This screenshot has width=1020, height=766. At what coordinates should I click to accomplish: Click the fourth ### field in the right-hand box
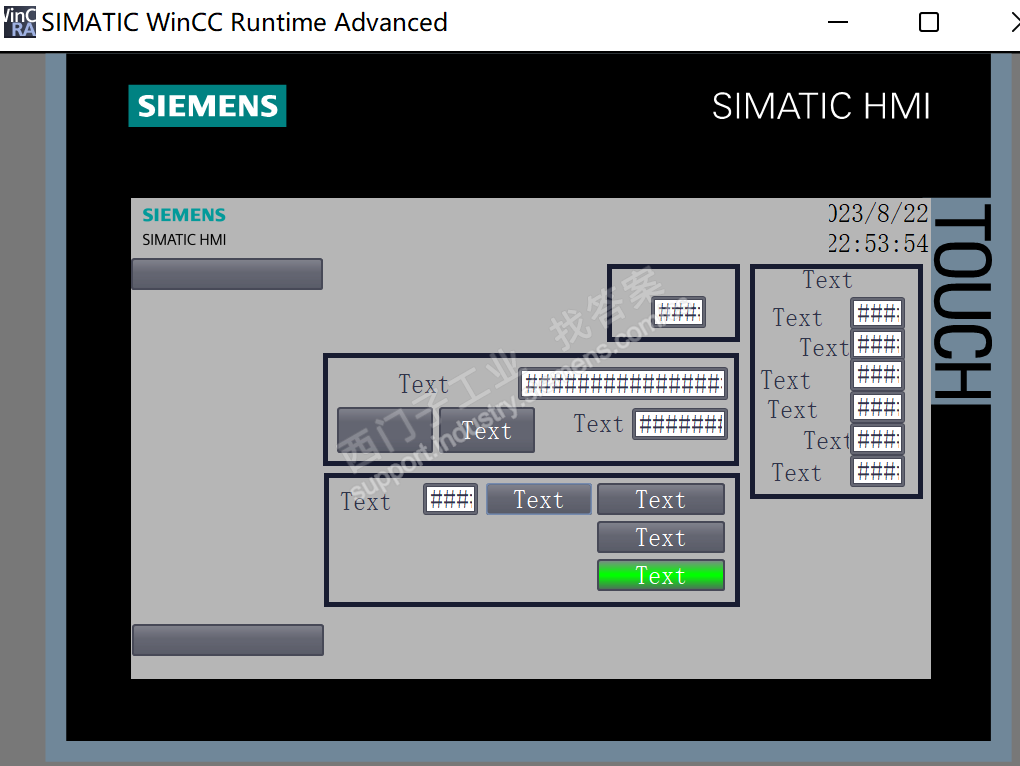tap(878, 408)
